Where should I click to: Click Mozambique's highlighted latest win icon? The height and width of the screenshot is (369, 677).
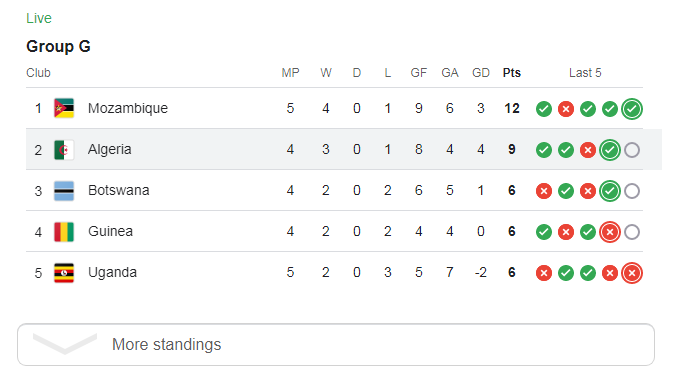(x=632, y=109)
